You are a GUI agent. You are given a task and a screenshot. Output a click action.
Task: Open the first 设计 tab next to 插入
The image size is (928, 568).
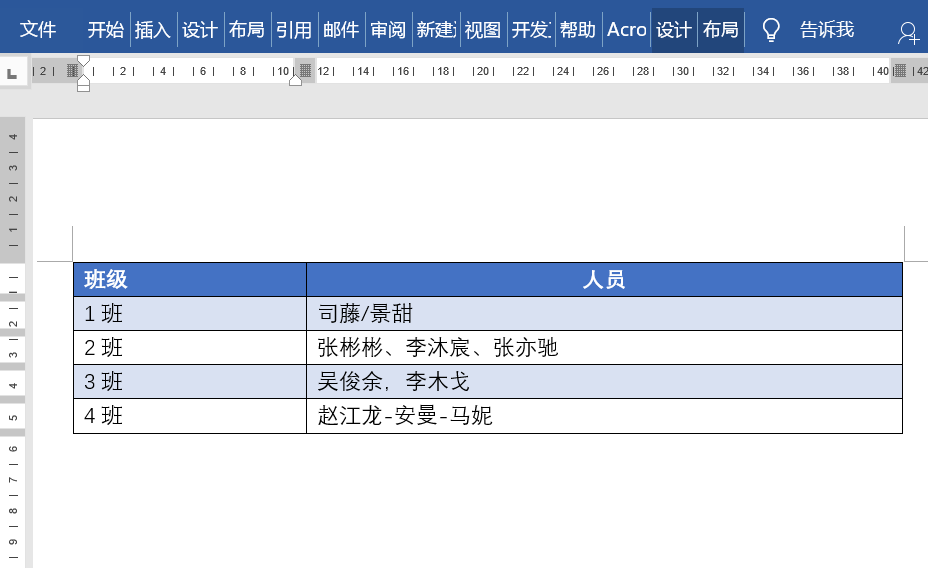[200, 29]
